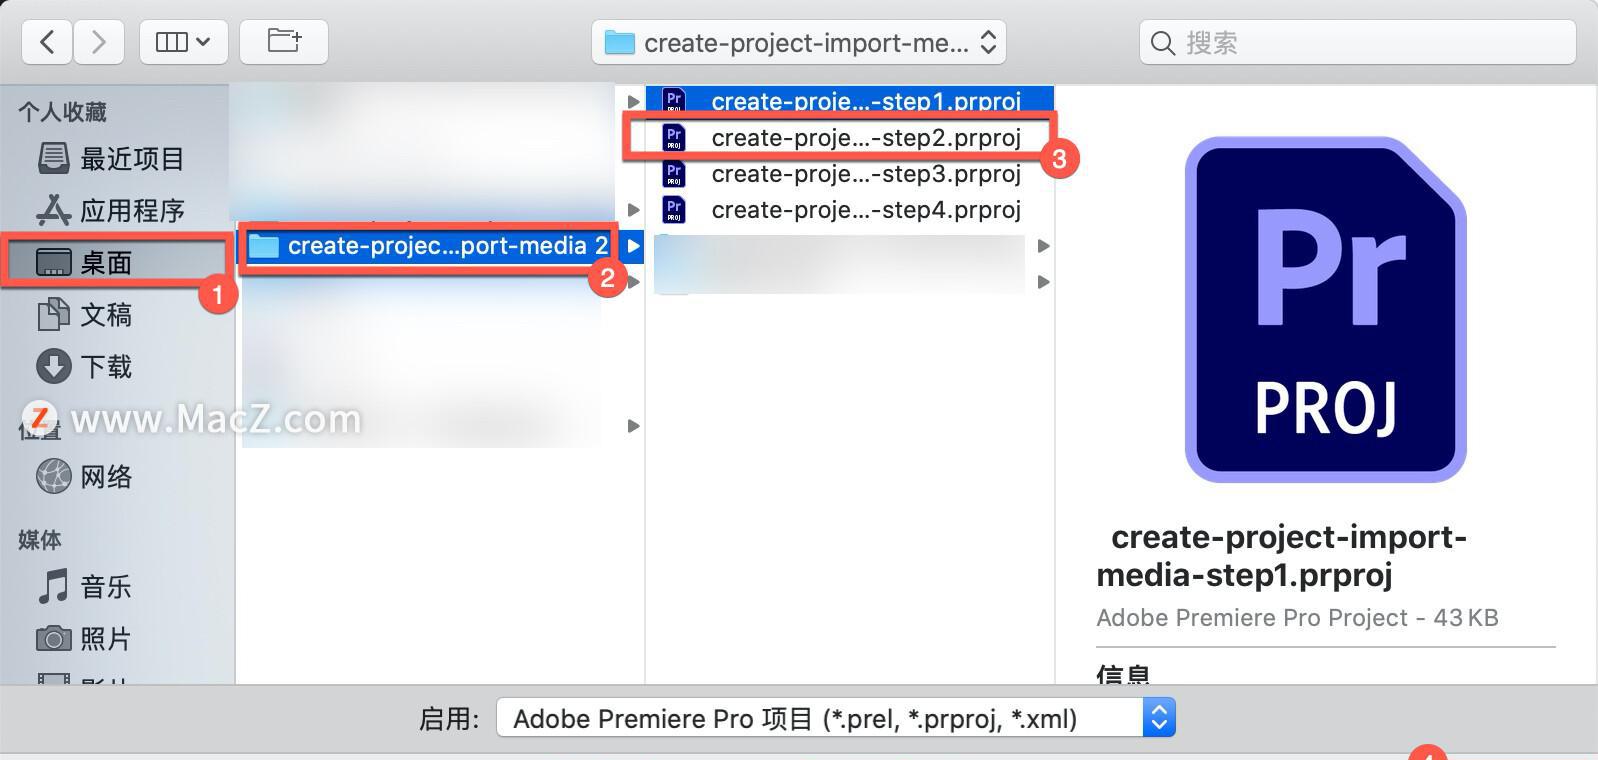Go back with the left chevron button
The height and width of the screenshot is (760, 1598).
(47, 42)
